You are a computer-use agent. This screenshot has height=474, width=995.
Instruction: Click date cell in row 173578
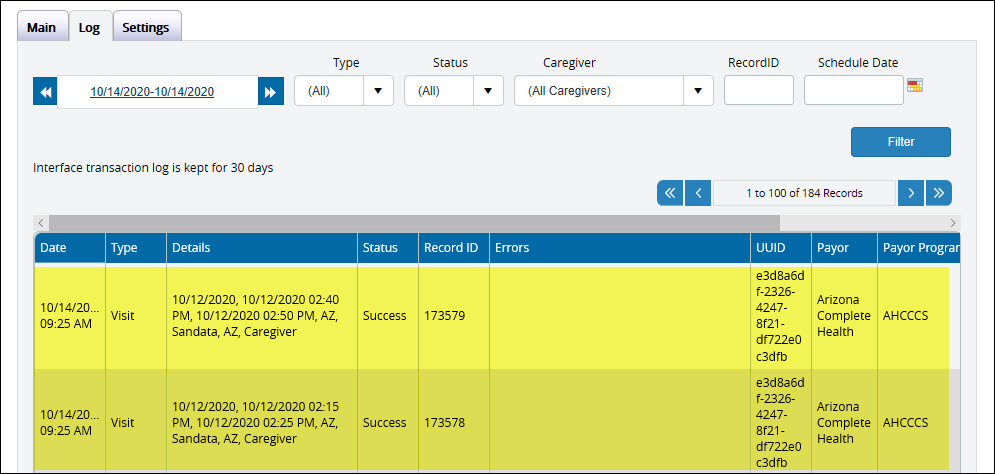70,423
